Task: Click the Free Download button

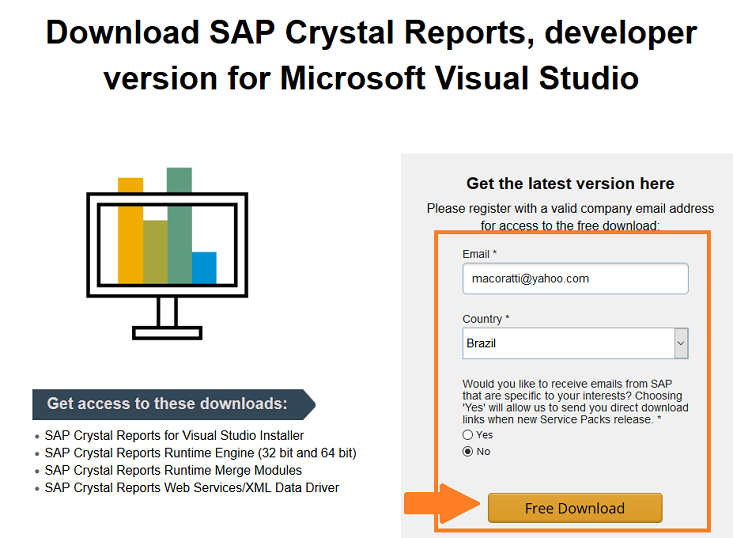Action: pyautogui.click(x=575, y=508)
